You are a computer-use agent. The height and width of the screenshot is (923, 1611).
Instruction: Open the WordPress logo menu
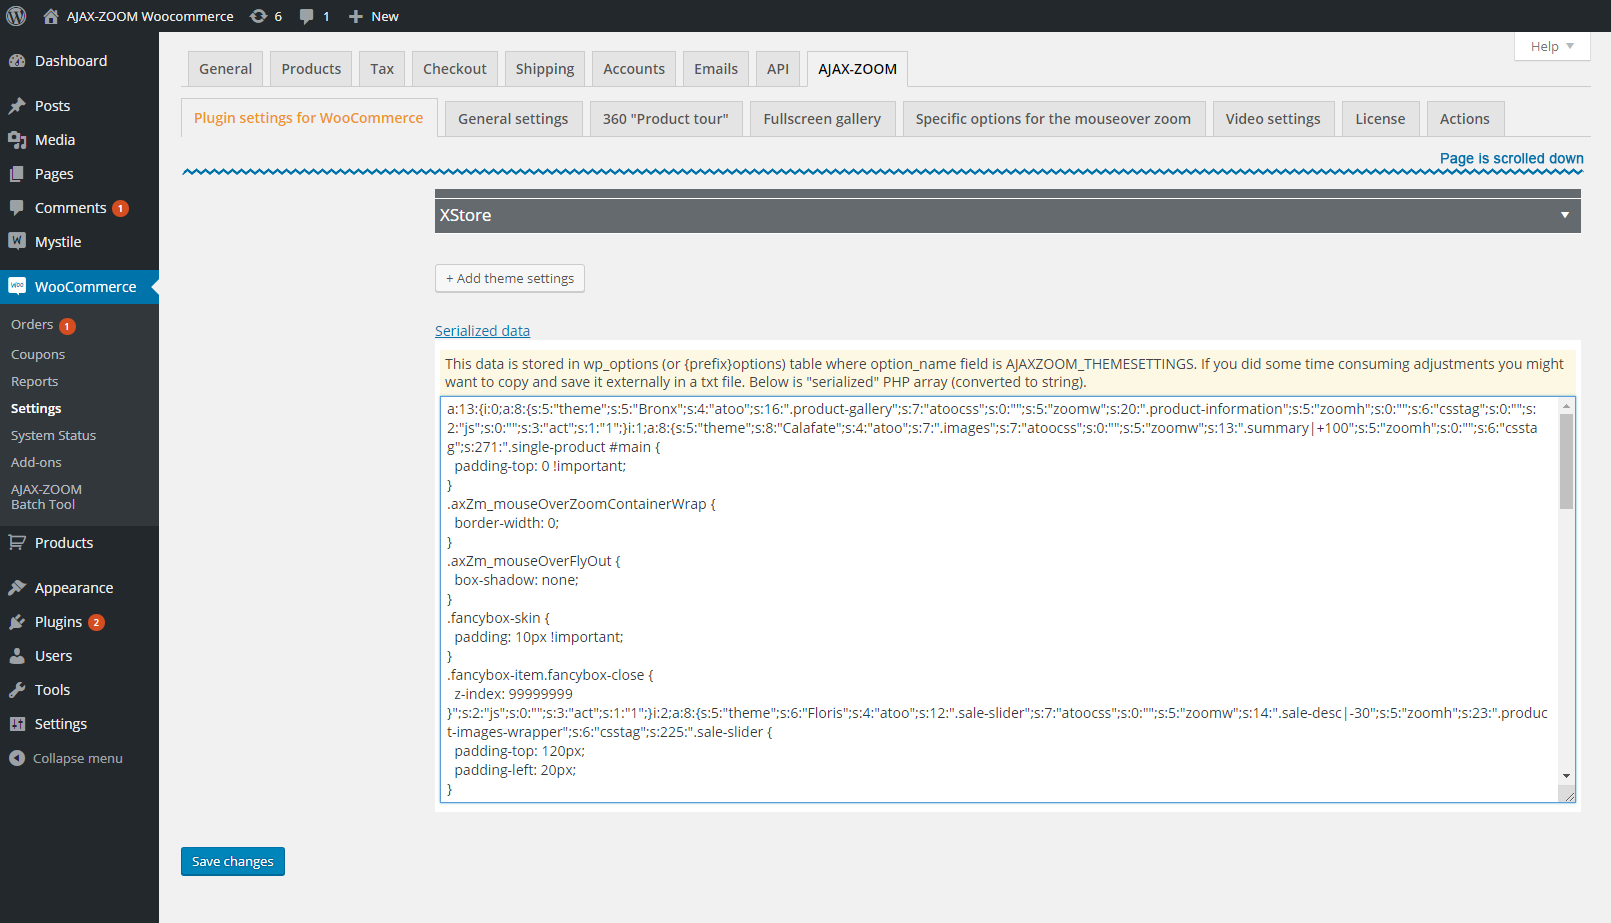16,16
